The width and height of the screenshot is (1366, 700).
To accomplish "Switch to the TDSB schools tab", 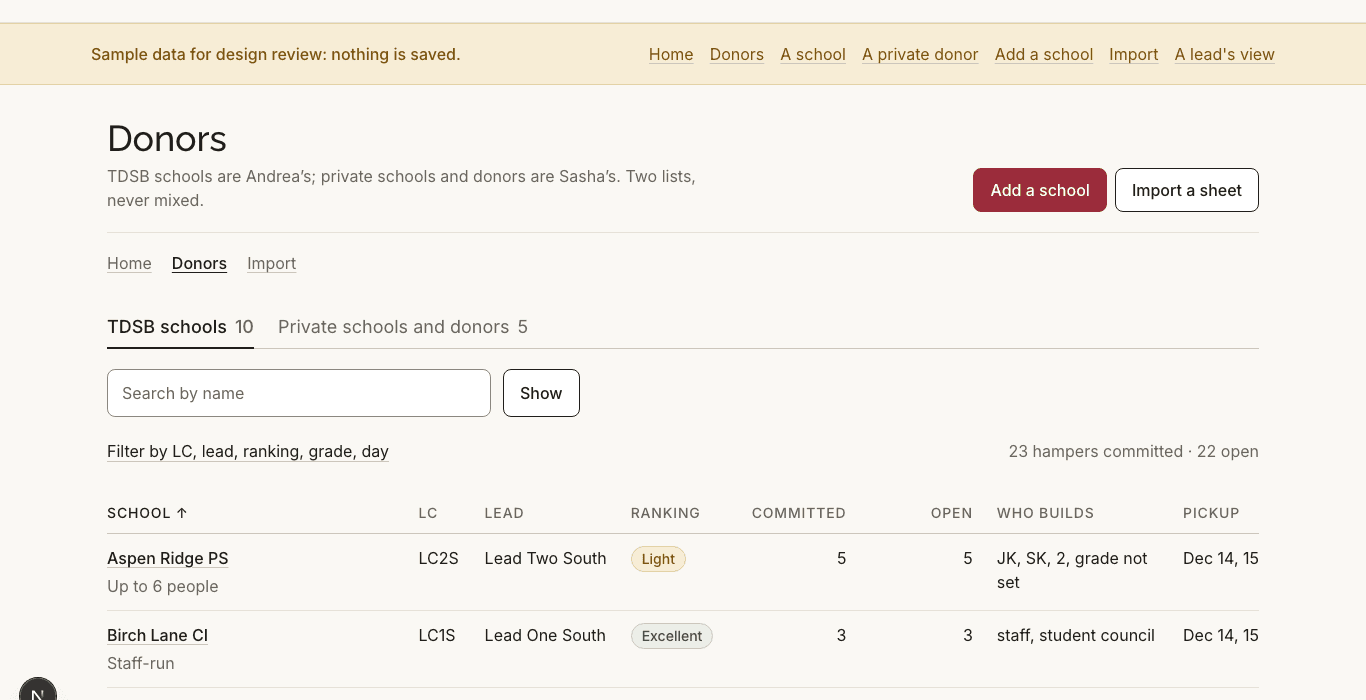I will coord(180,327).
